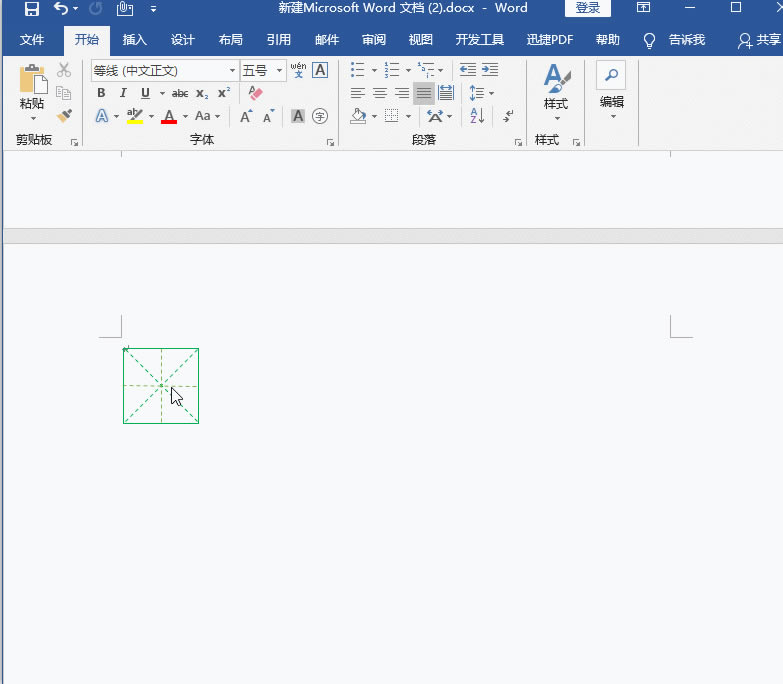Click the 登录 sign-in button
Image resolution: width=783 pixels, height=684 pixels.
[x=587, y=9]
